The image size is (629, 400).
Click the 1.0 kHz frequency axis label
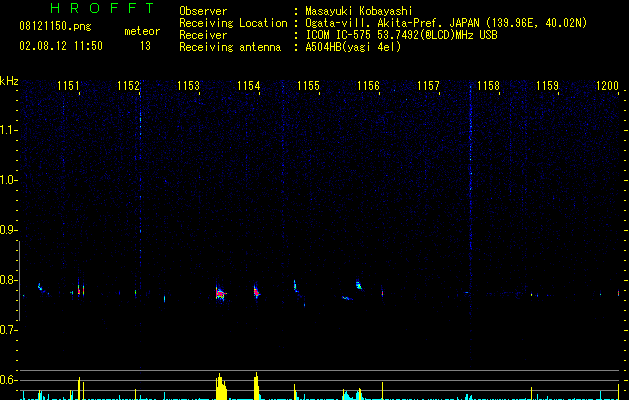[8, 180]
